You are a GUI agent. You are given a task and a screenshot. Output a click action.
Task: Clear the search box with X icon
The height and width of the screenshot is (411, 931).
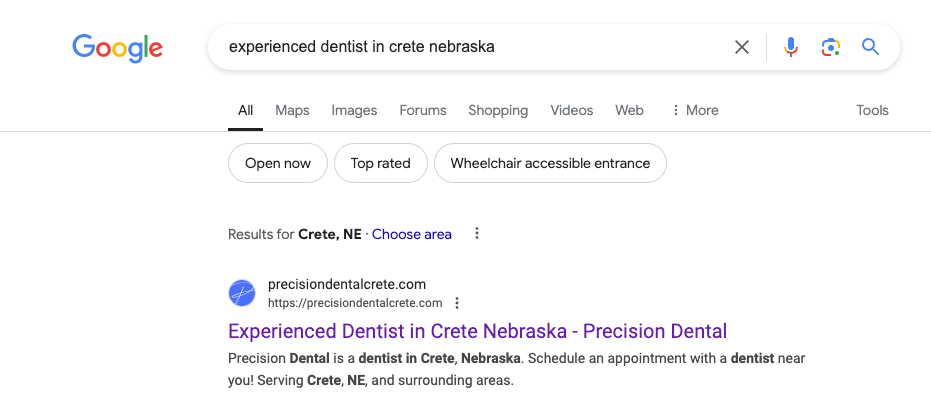(742, 47)
